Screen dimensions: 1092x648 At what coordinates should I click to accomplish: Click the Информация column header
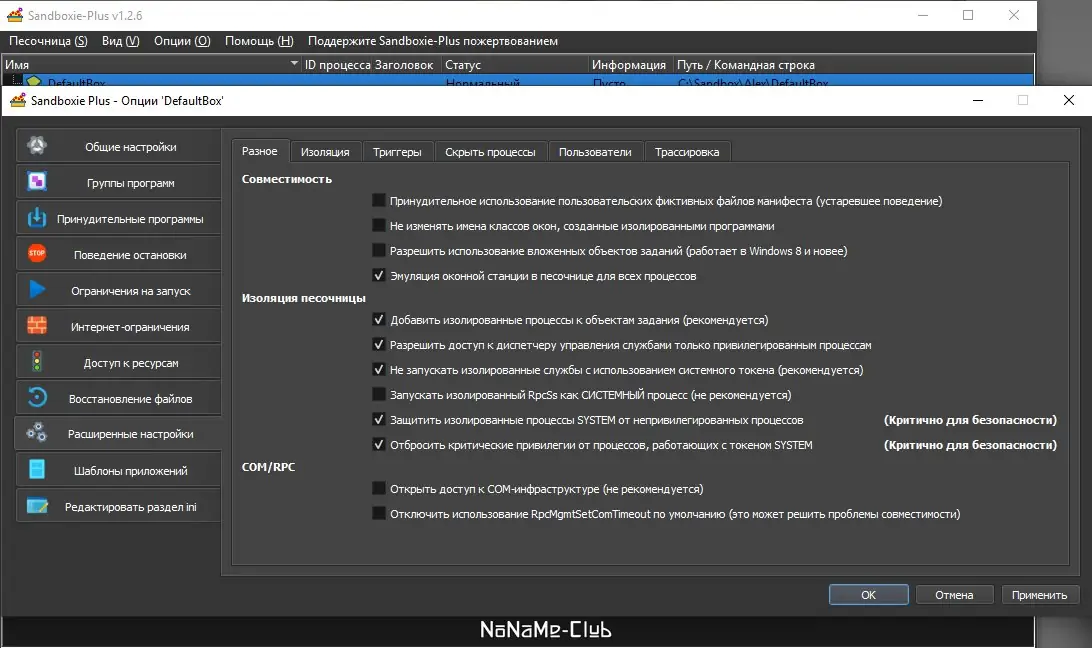pos(629,65)
